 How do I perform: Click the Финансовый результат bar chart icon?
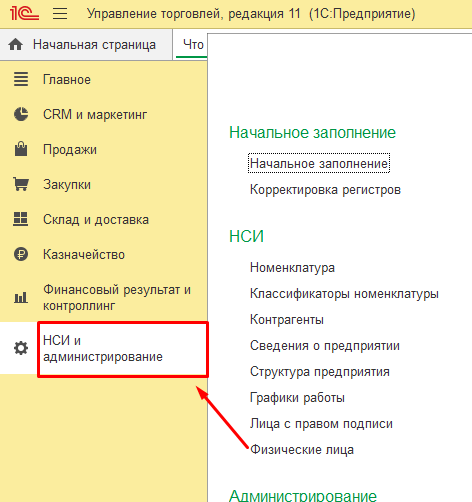tap(21, 297)
